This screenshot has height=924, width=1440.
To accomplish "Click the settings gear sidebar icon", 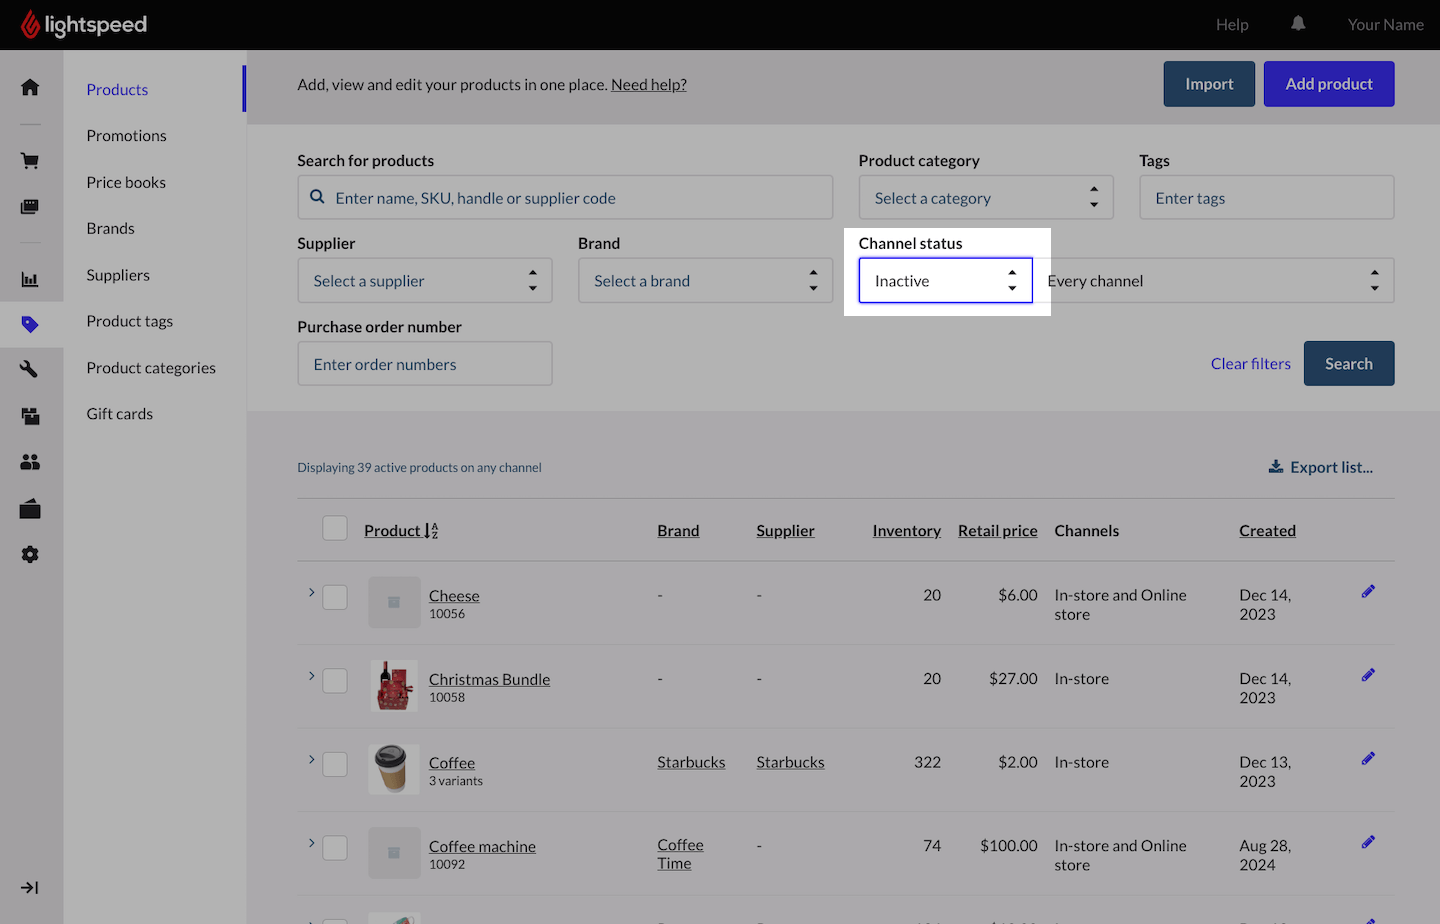I will (x=30, y=555).
